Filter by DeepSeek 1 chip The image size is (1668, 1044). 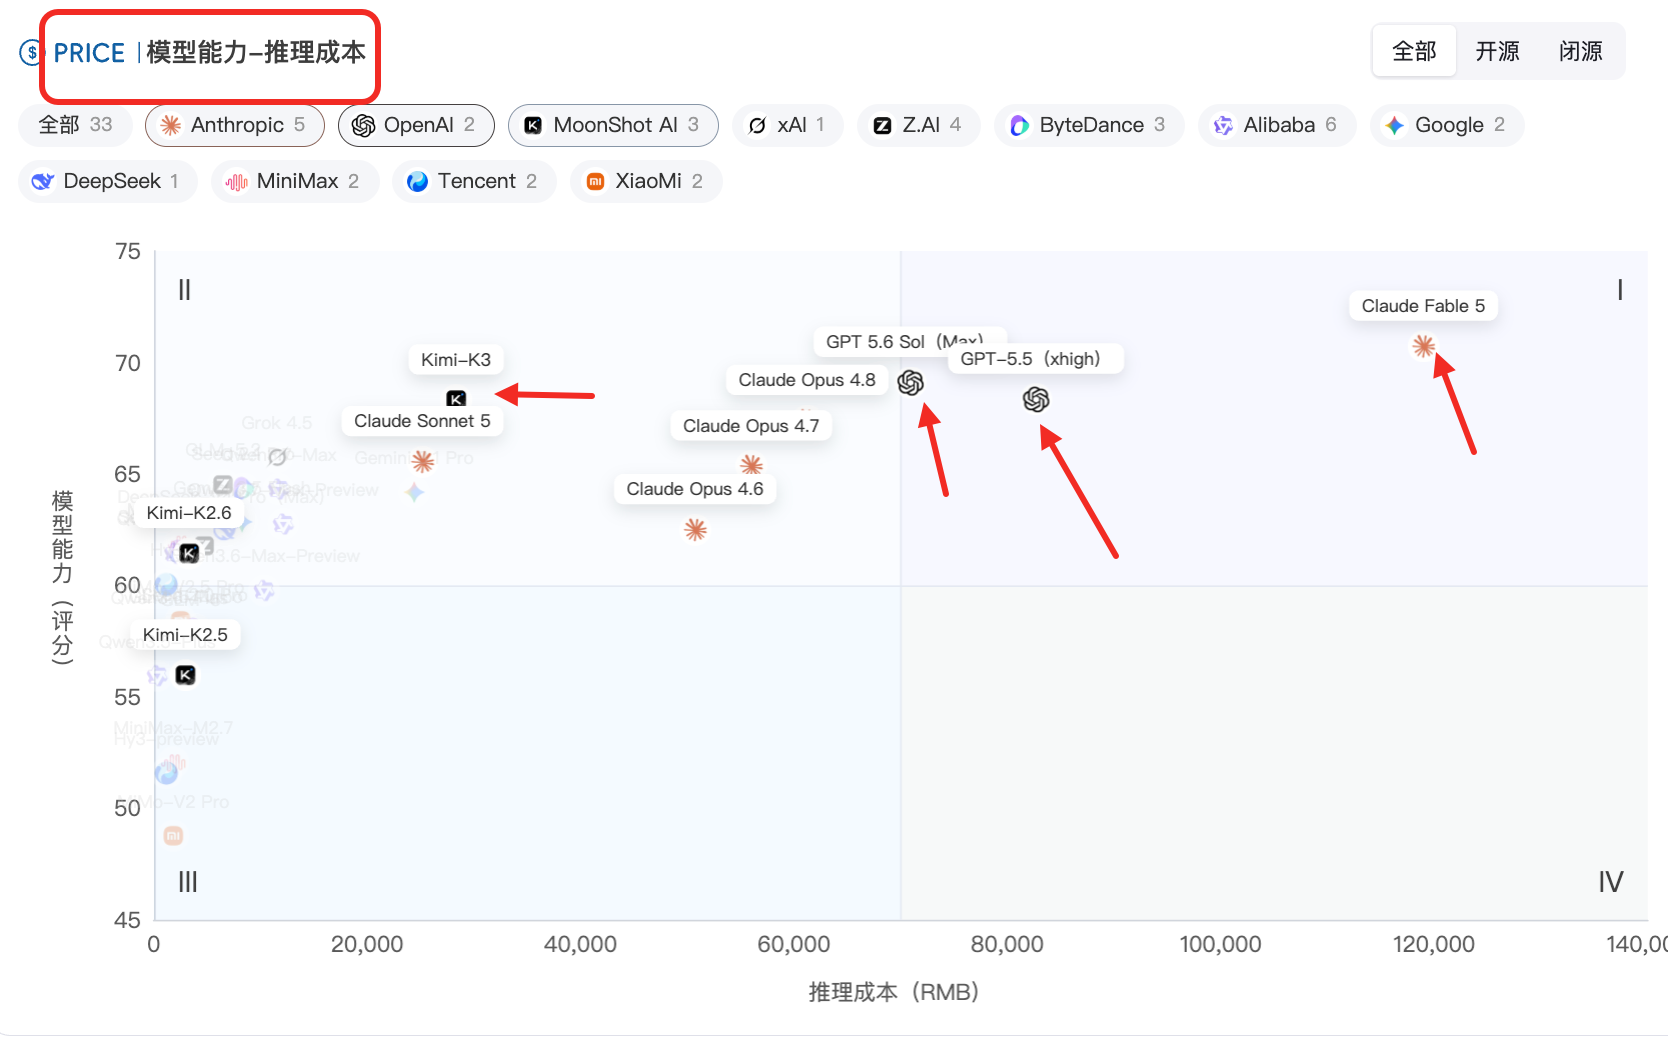pyautogui.click(x=107, y=181)
